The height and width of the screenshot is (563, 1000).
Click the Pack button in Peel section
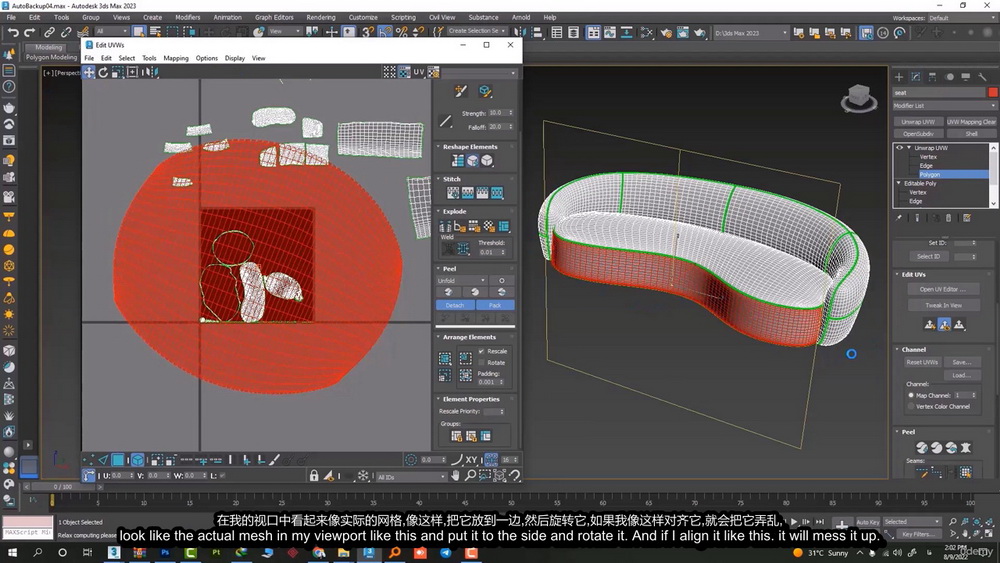click(x=495, y=305)
